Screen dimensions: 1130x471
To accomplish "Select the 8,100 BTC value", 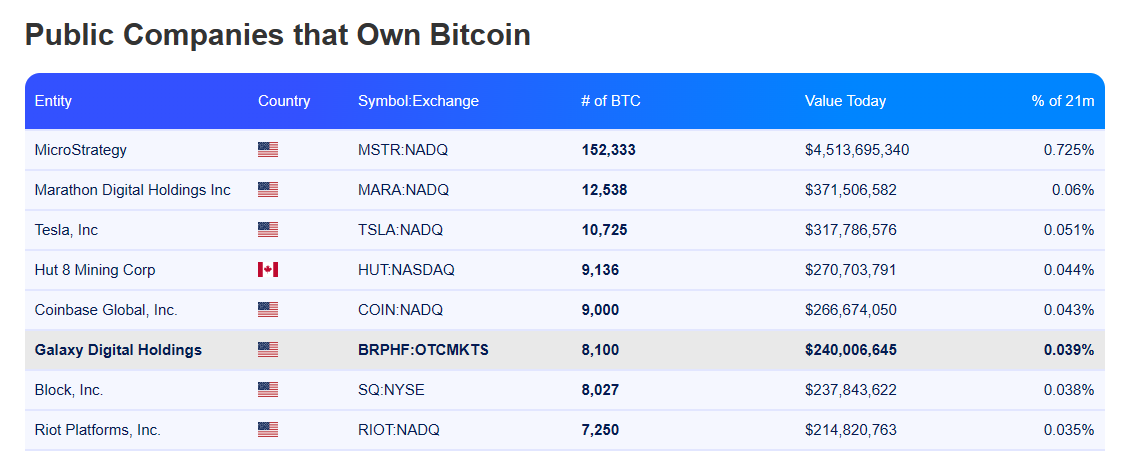I will (600, 350).
